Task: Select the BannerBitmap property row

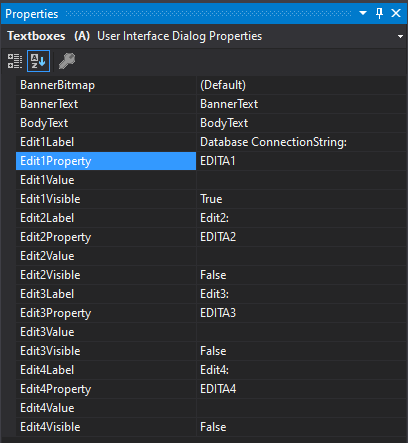Action: 211,85
